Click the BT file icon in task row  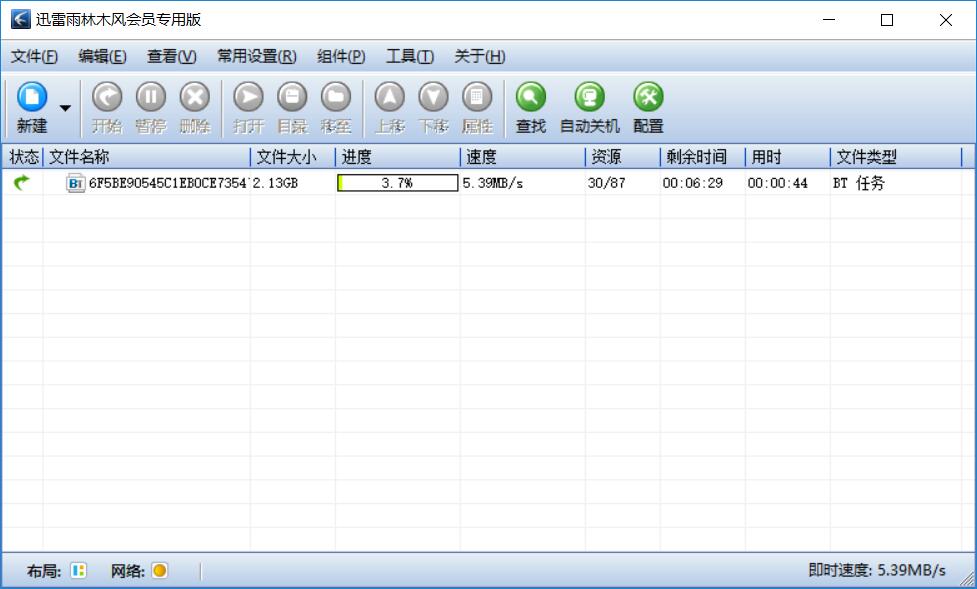[x=75, y=183]
